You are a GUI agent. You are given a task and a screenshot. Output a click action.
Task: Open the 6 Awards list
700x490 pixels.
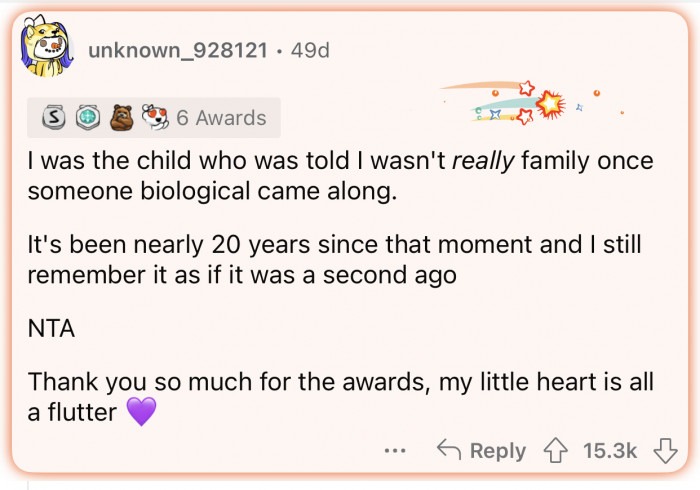tap(221, 118)
